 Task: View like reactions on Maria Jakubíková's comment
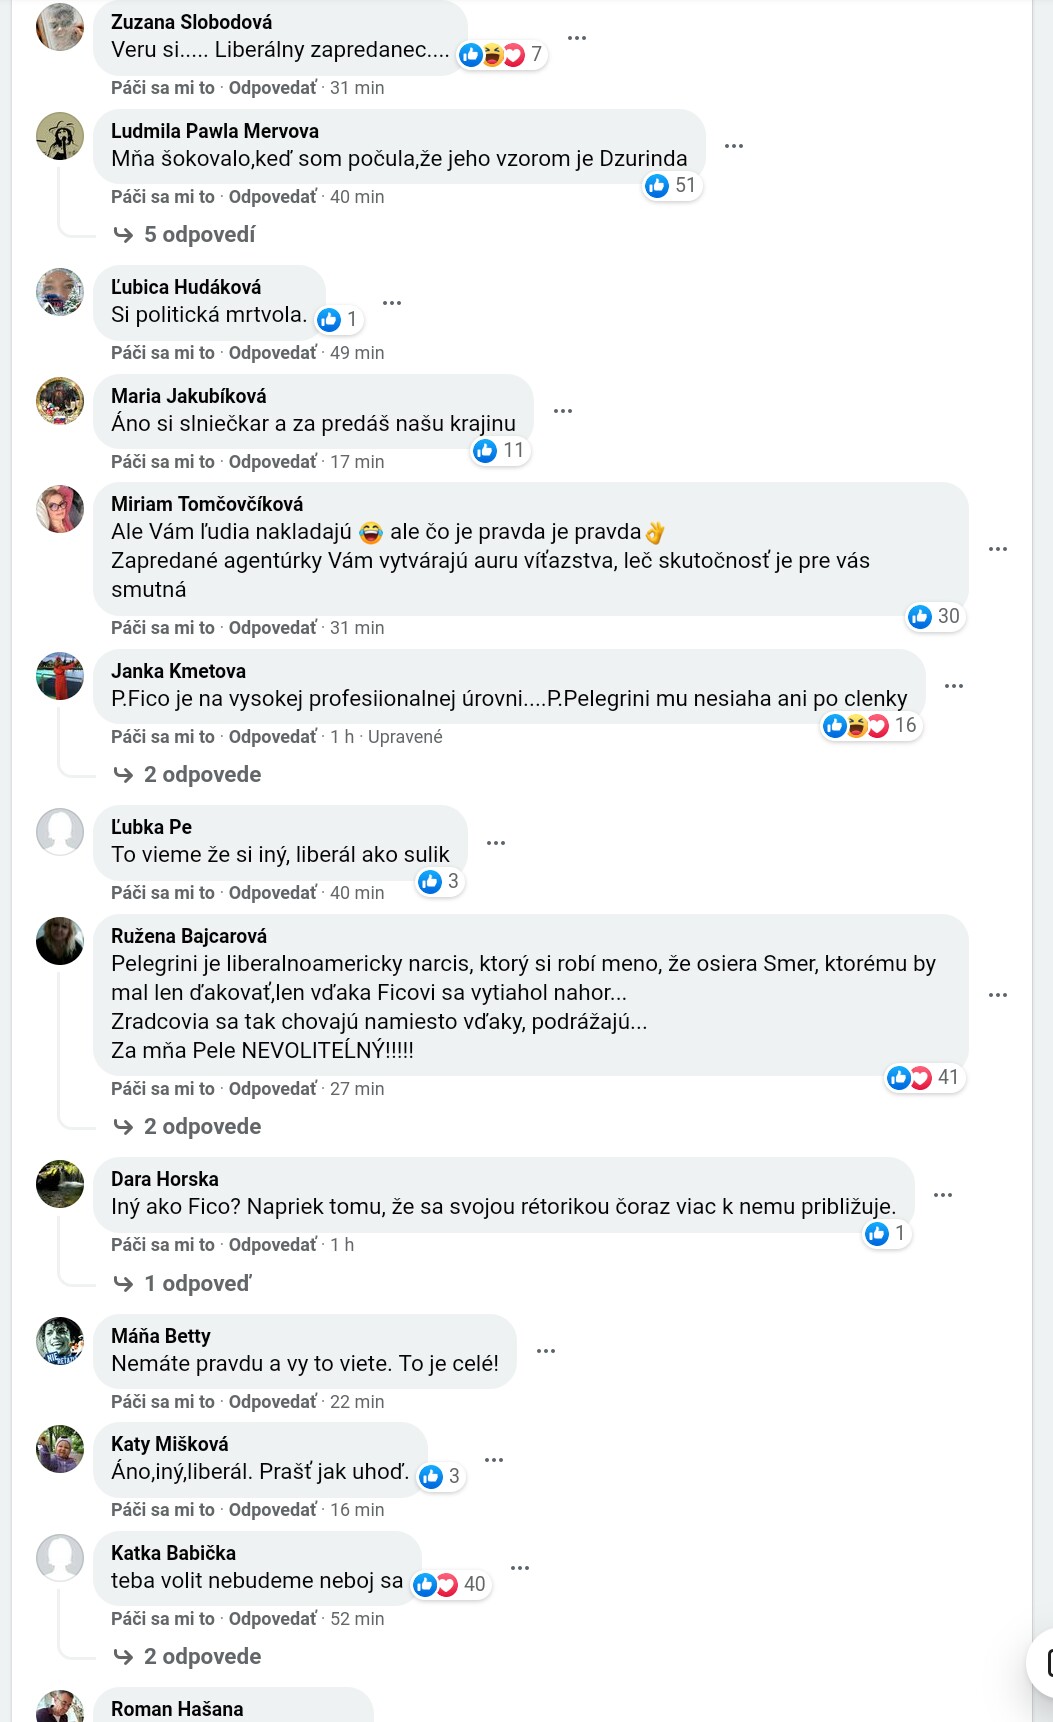coord(500,451)
